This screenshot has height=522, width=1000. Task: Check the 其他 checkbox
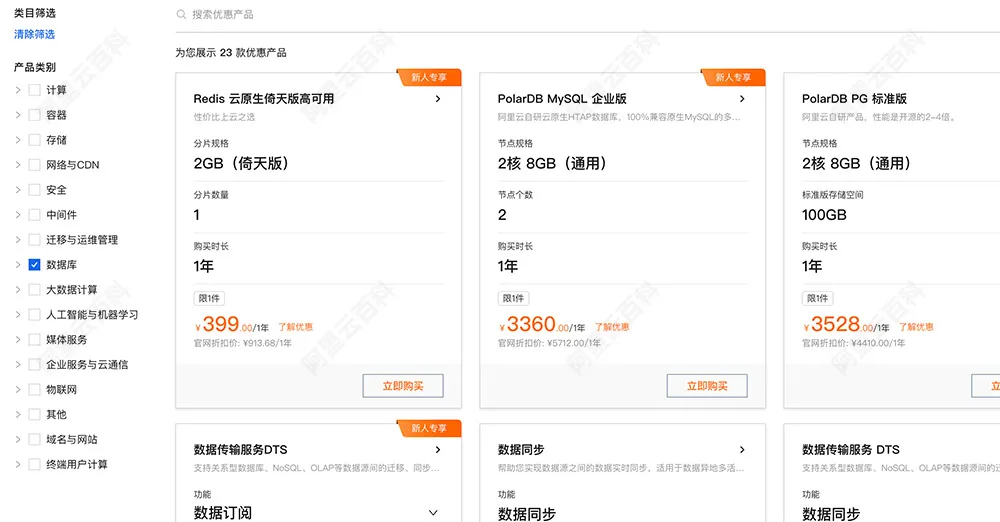pos(34,414)
